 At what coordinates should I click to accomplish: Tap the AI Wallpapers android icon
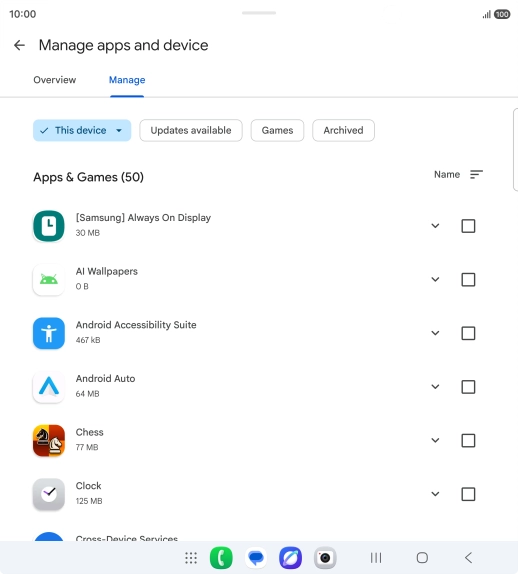[x=49, y=280]
